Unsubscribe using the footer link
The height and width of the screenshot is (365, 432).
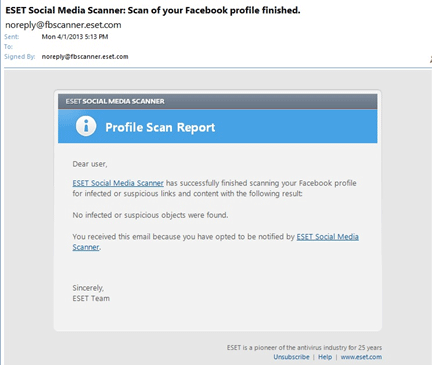[291, 357]
